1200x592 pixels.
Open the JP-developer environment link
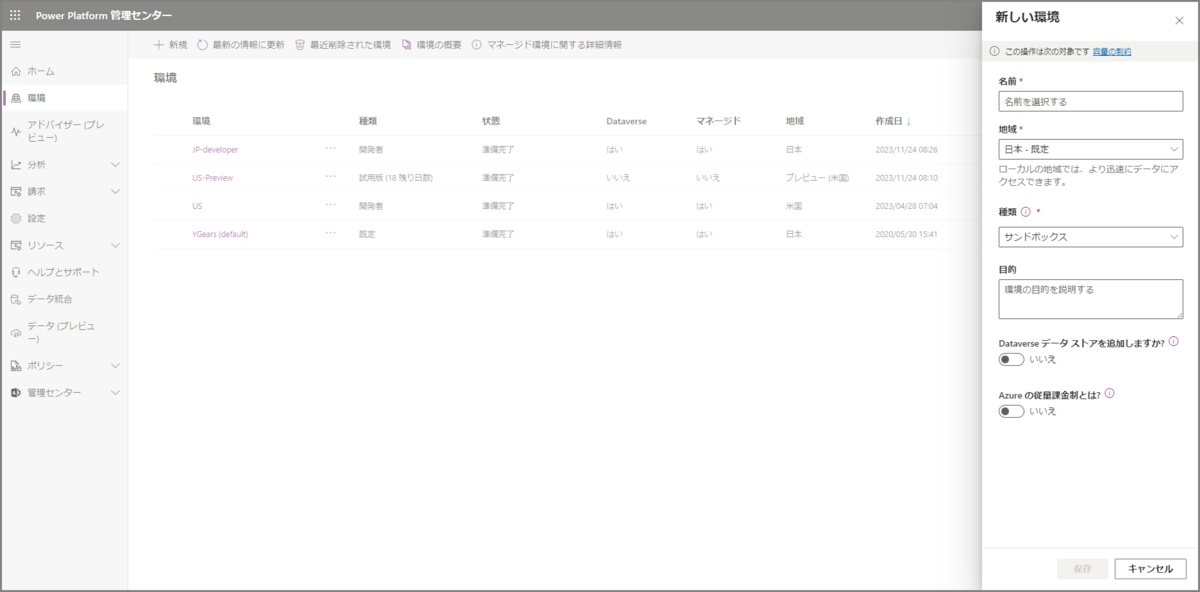(x=215, y=149)
